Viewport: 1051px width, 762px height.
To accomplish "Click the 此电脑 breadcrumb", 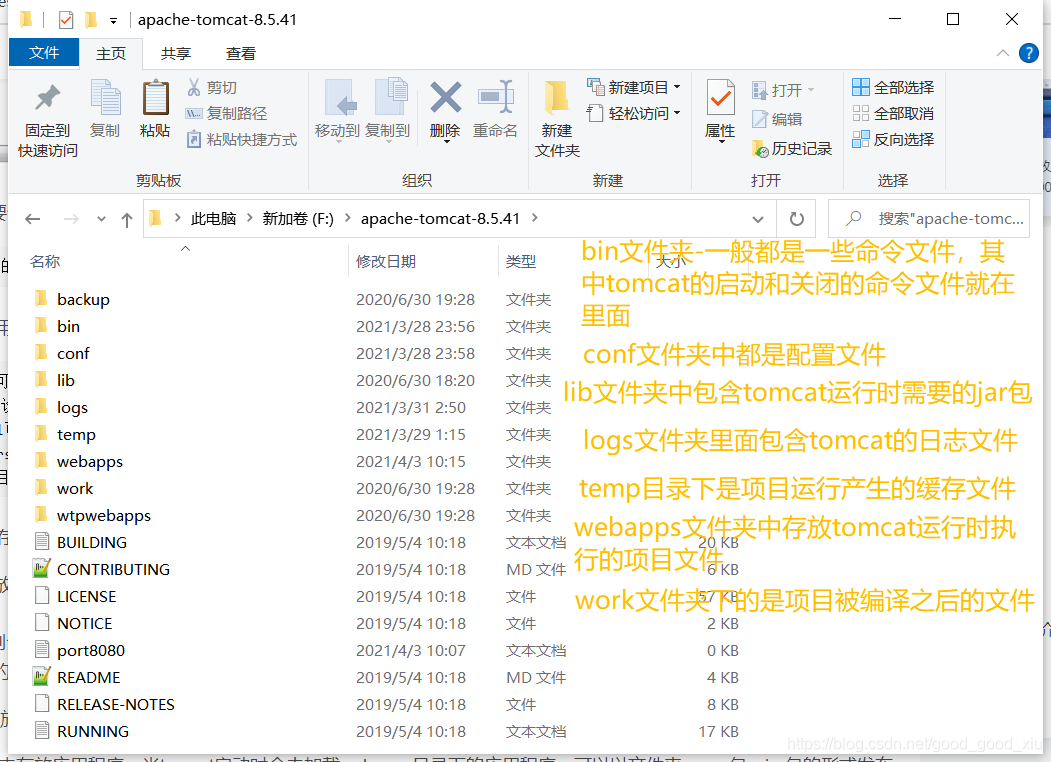I will (x=213, y=218).
